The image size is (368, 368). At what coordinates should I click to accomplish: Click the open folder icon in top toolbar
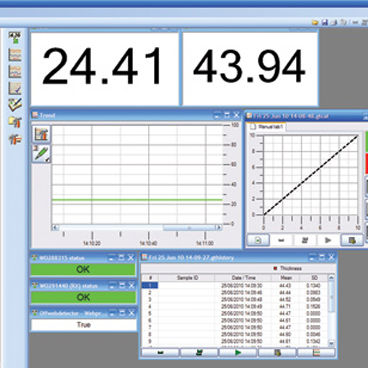point(315,22)
